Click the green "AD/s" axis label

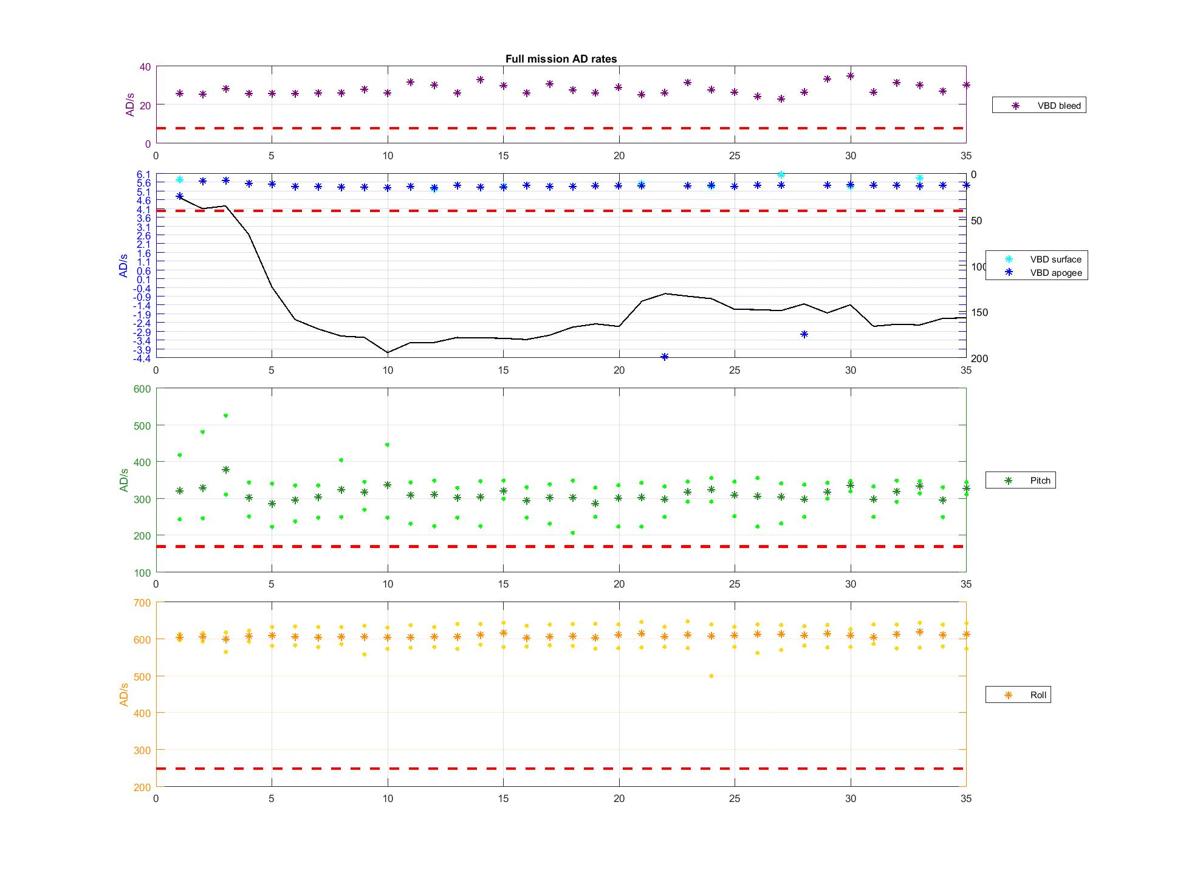(x=125, y=481)
